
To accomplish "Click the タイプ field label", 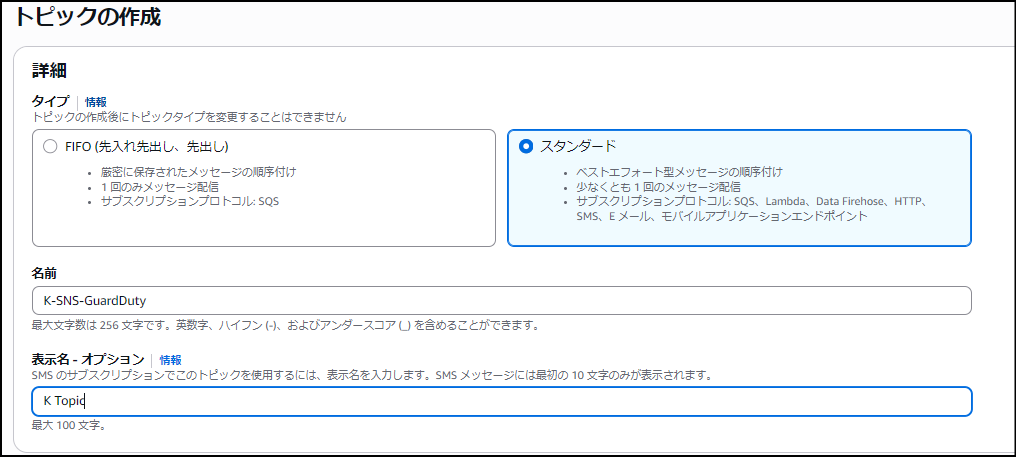I will coord(50,102).
